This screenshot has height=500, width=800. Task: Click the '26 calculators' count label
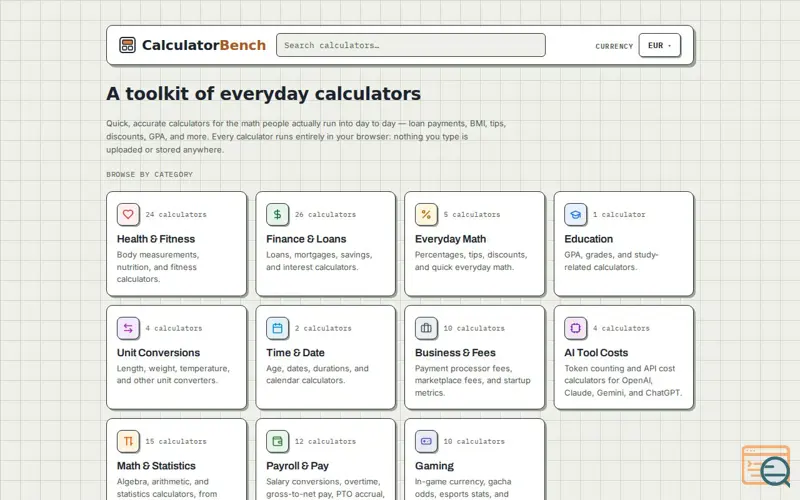326,214
